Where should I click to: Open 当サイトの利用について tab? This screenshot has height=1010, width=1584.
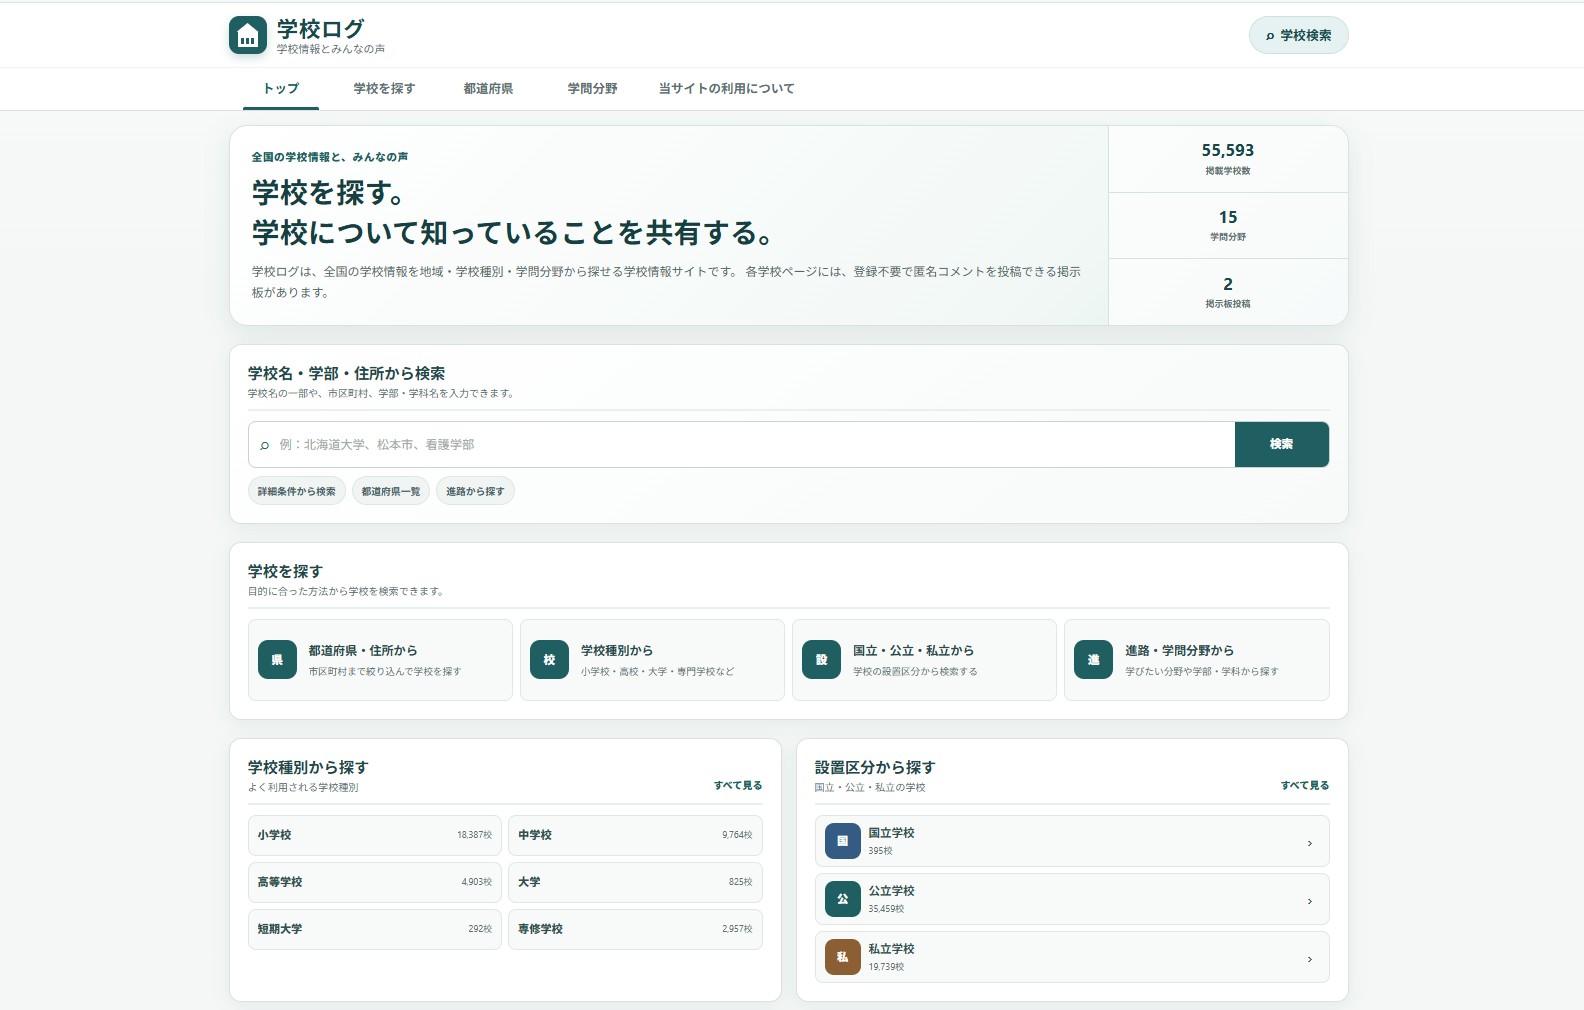[726, 89]
